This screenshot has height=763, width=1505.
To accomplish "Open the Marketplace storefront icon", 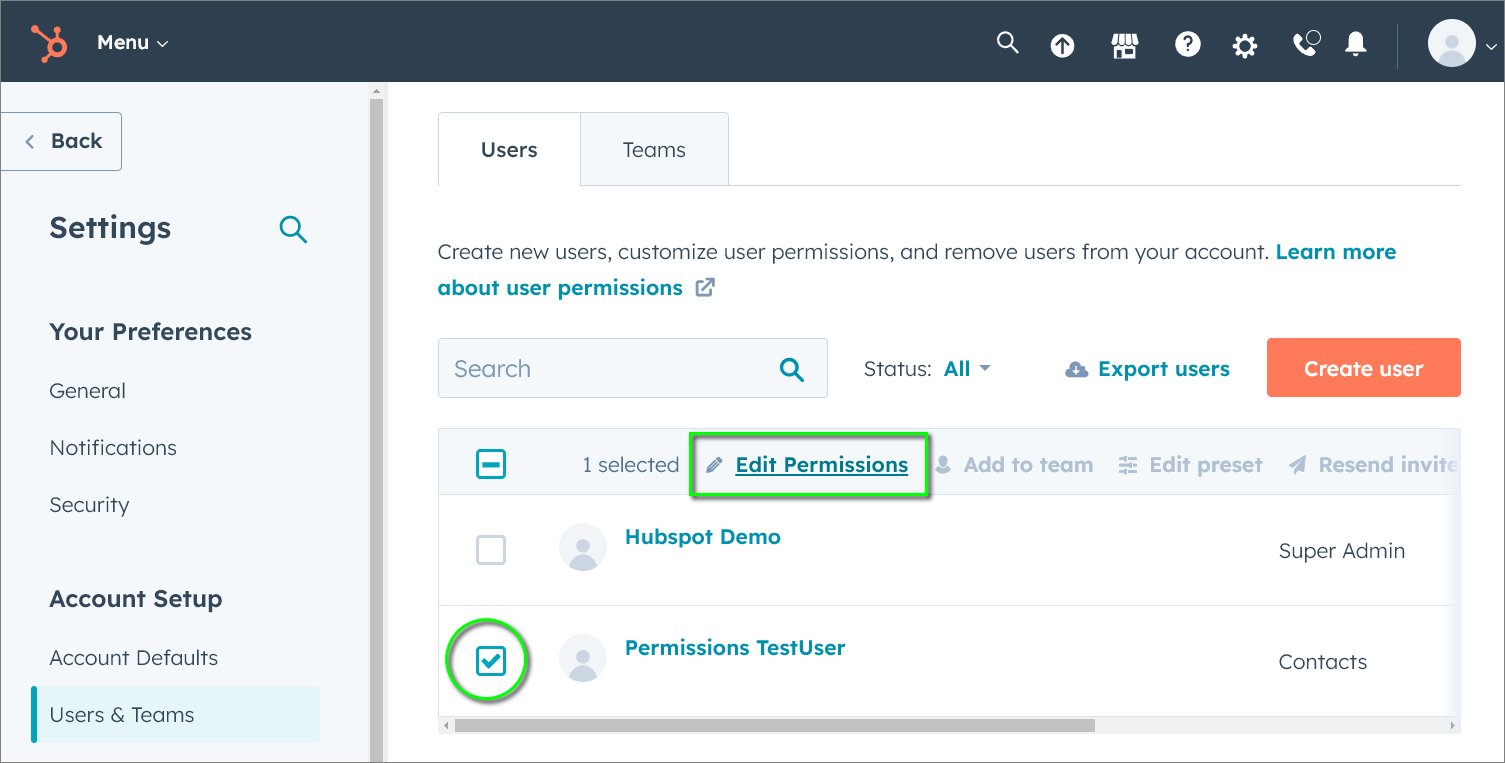I will click(x=1125, y=45).
